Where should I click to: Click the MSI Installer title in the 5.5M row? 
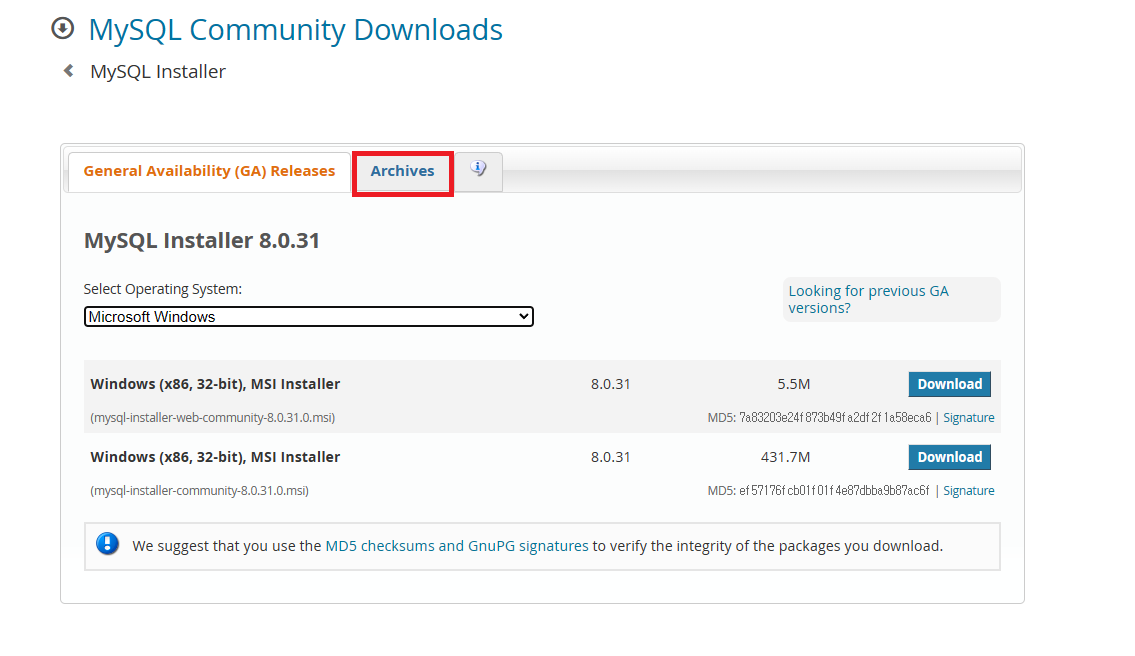[x=215, y=384]
